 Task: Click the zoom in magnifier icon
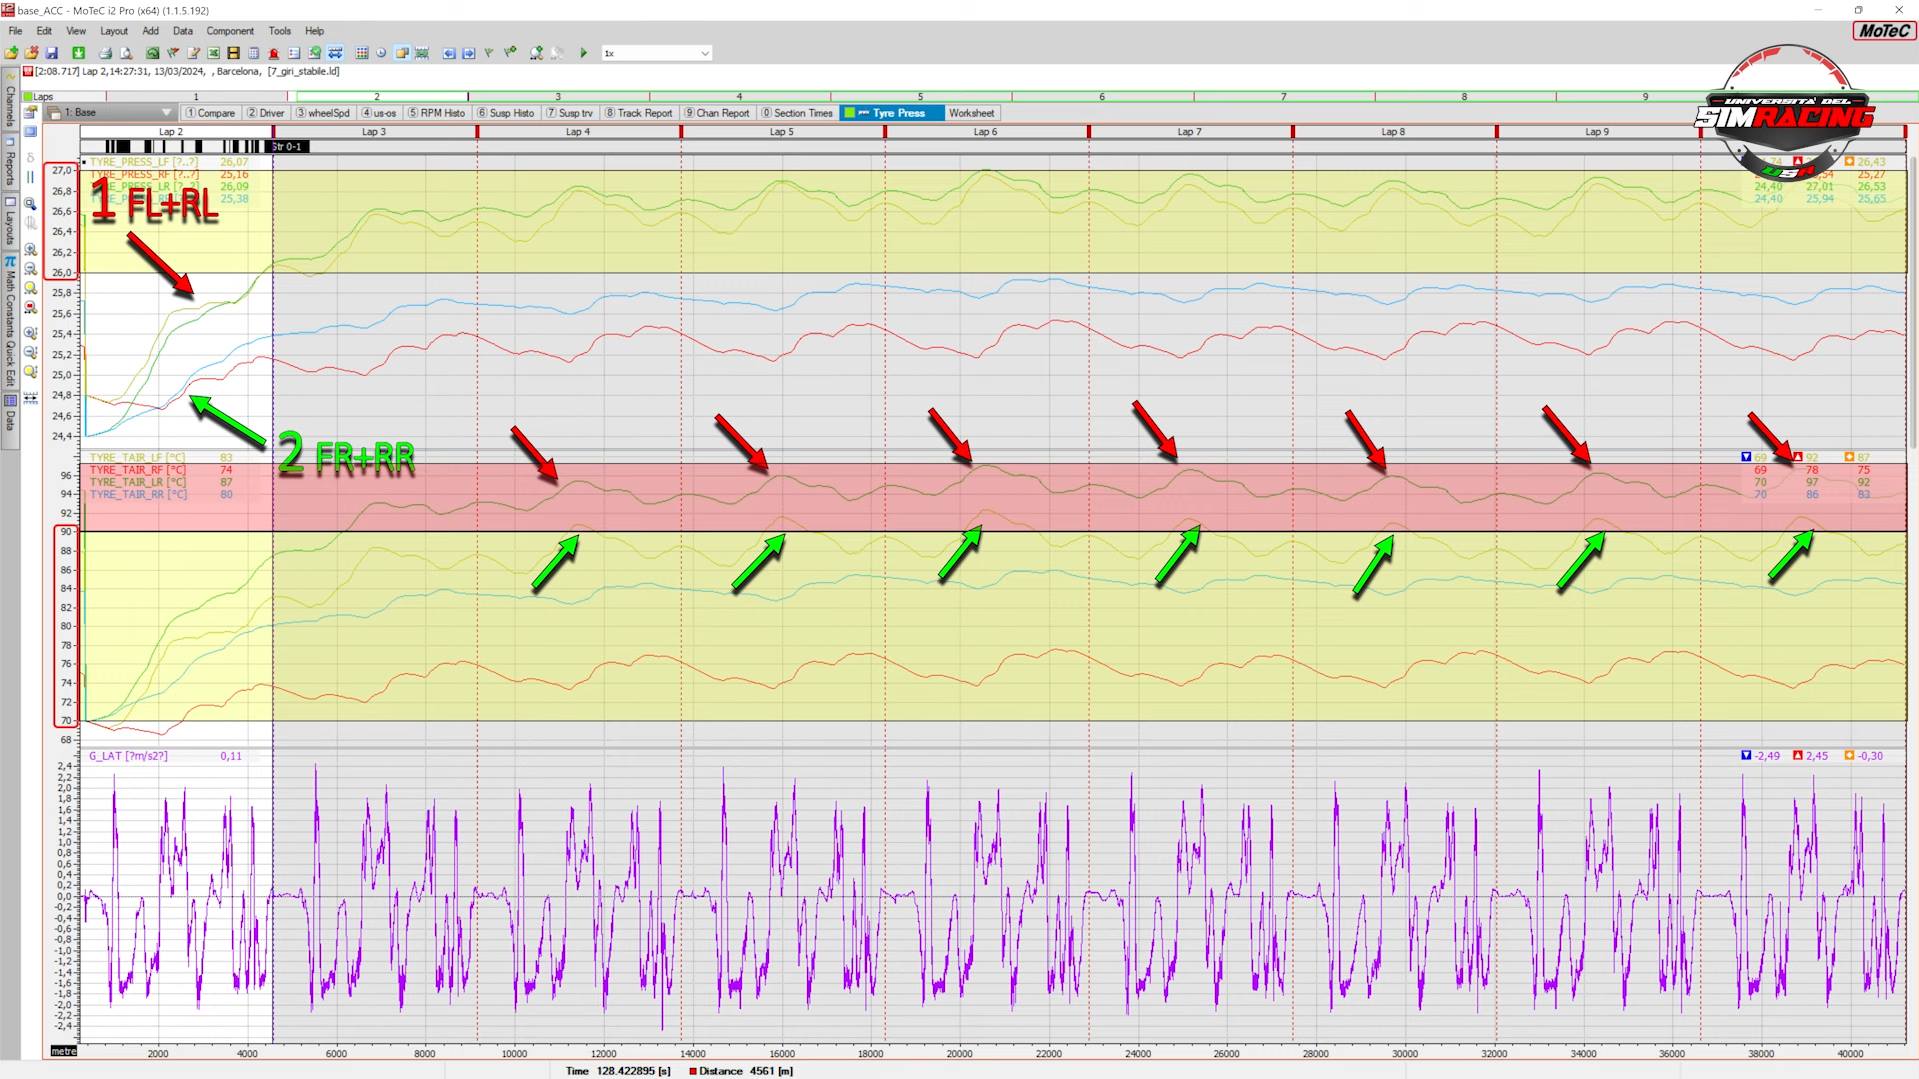click(30, 249)
